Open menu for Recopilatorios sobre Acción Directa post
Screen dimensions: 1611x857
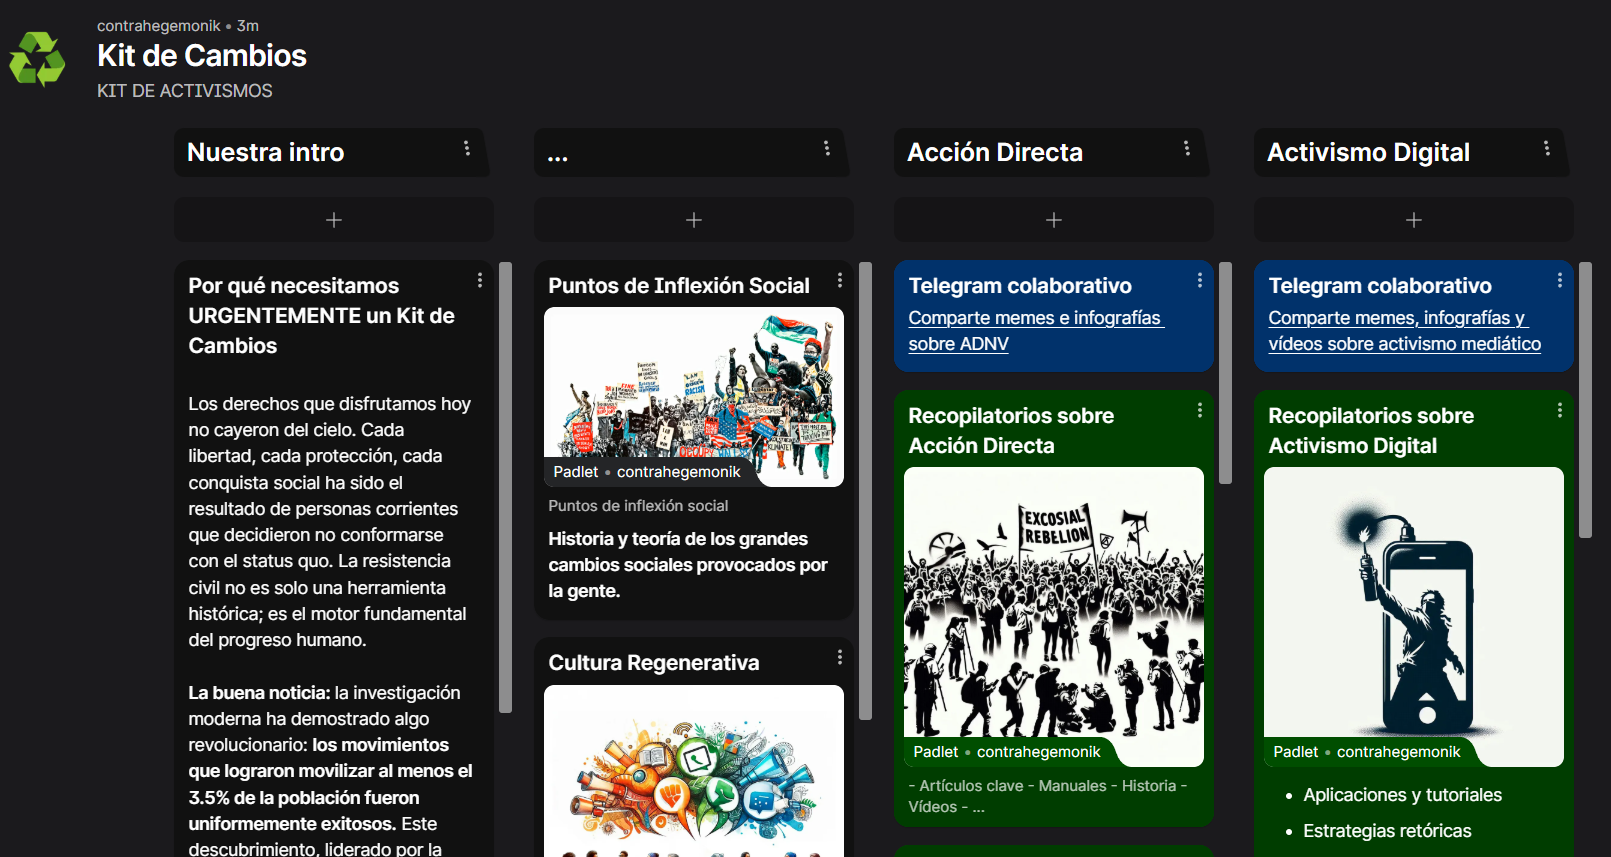[x=1200, y=411]
